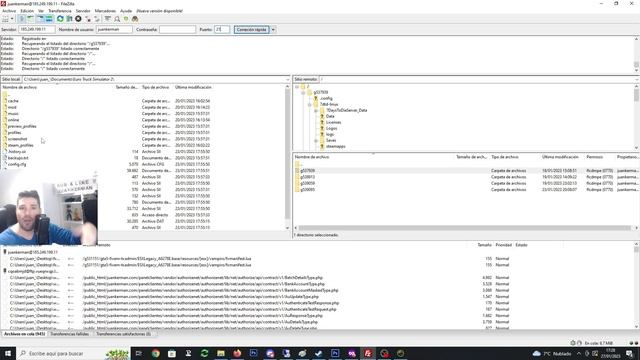Open the Ayuda menu

click(x=126, y=11)
